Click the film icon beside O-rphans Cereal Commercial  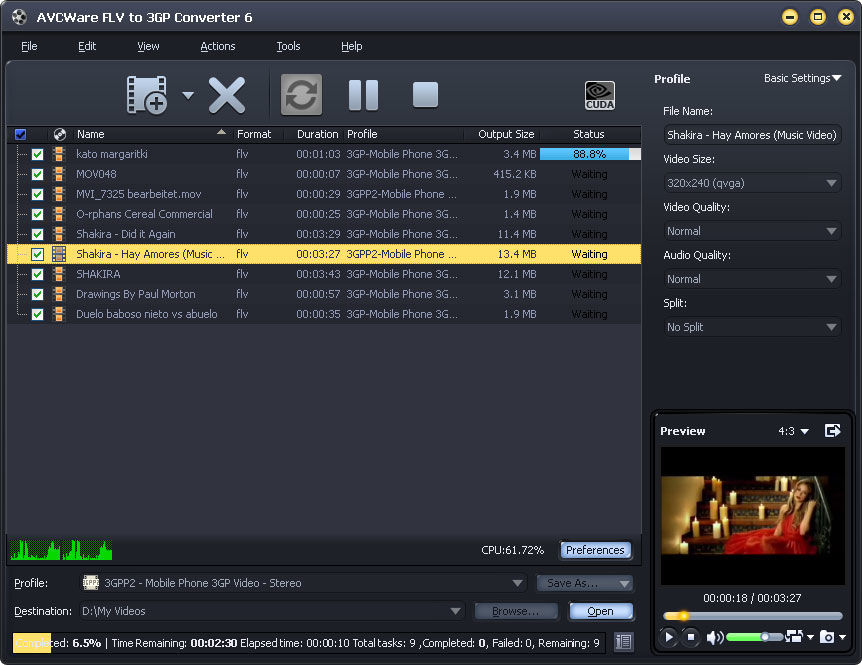click(x=59, y=214)
